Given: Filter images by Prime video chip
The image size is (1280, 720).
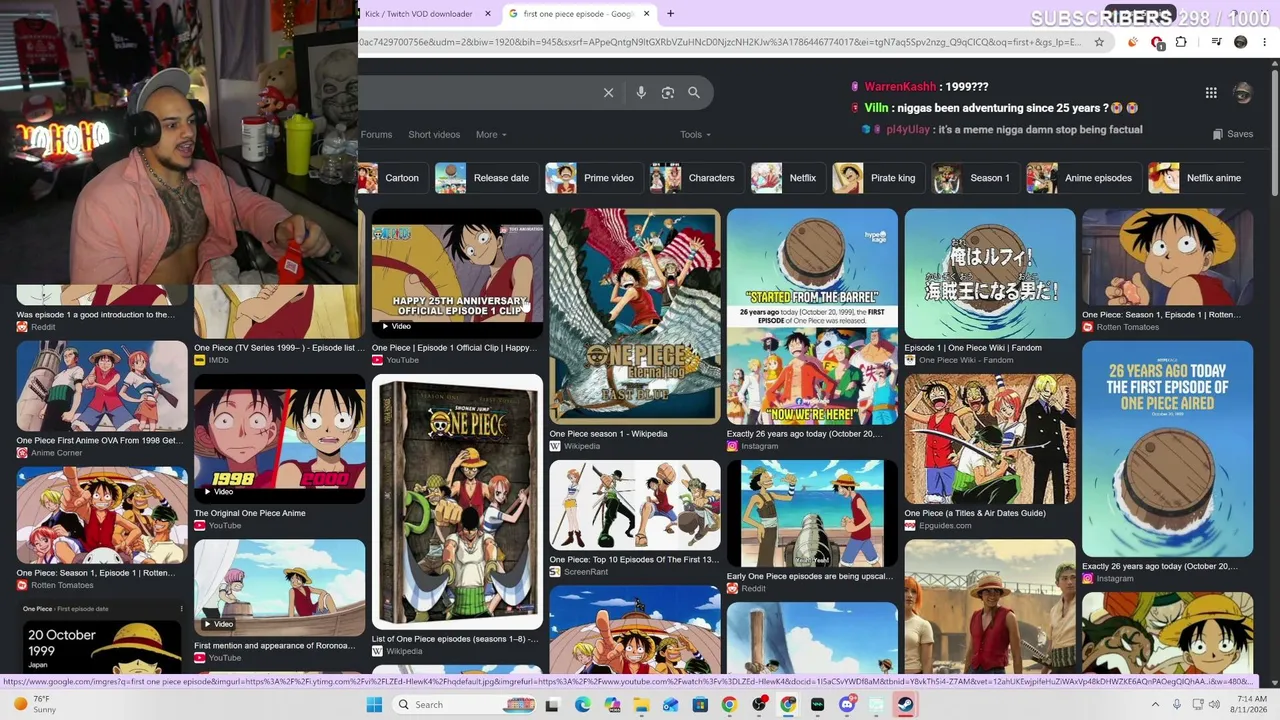Looking at the screenshot, I should point(592,178).
